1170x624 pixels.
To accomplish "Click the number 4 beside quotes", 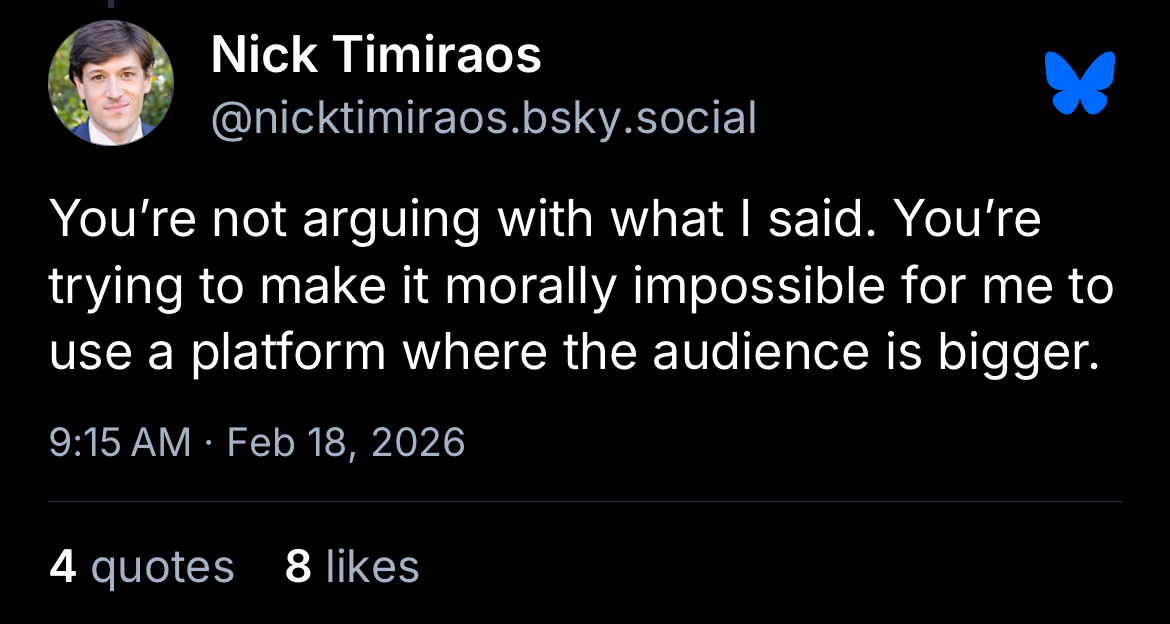I will [x=62, y=567].
